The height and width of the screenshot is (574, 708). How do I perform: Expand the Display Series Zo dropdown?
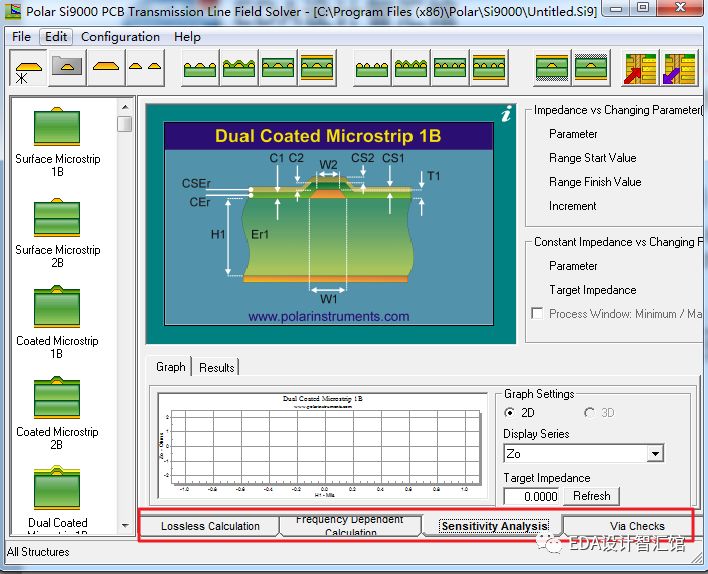[654, 453]
